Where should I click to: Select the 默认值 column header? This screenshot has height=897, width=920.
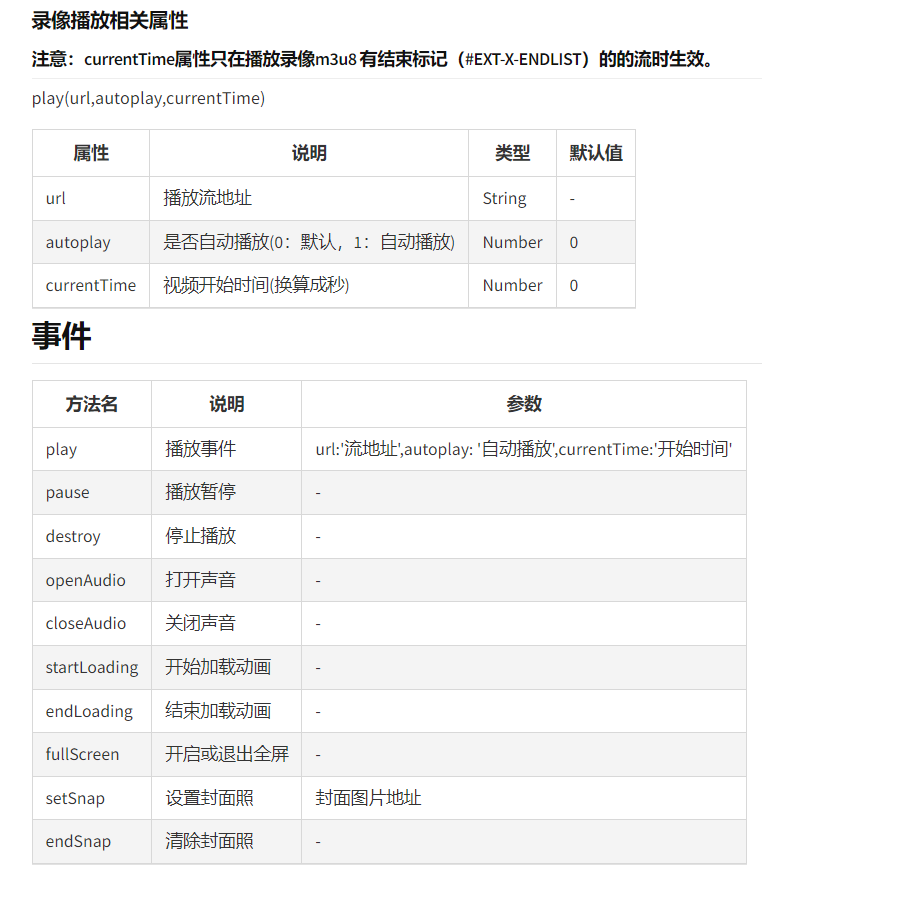click(595, 153)
